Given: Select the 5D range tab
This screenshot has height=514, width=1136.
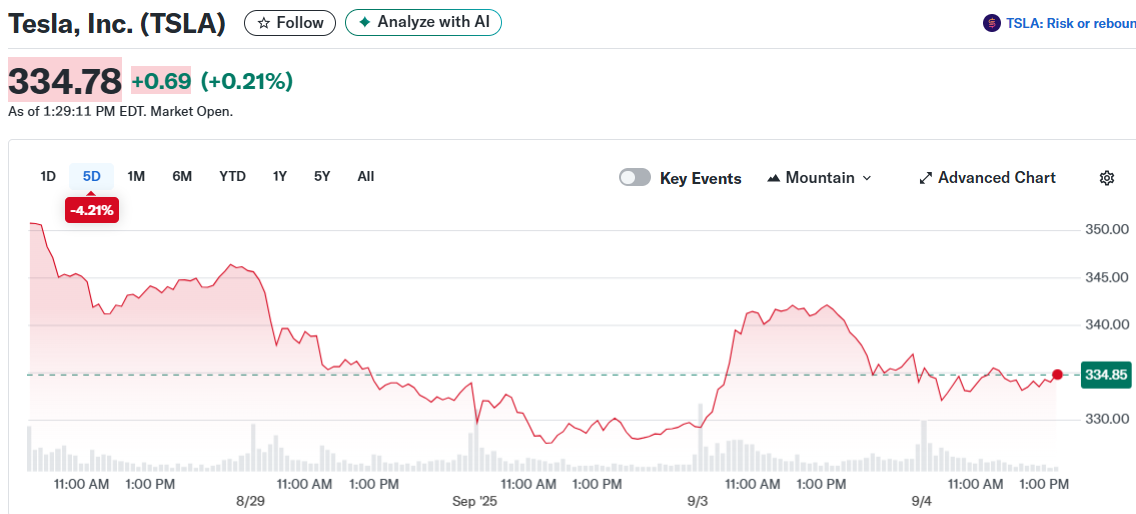Looking at the screenshot, I should pos(91,176).
